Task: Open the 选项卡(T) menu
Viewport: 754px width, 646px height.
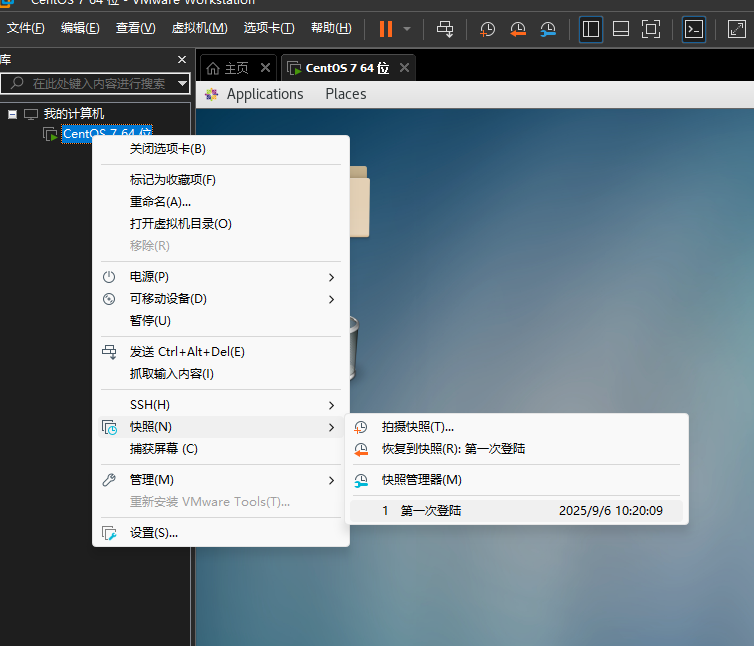Action: point(269,28)
